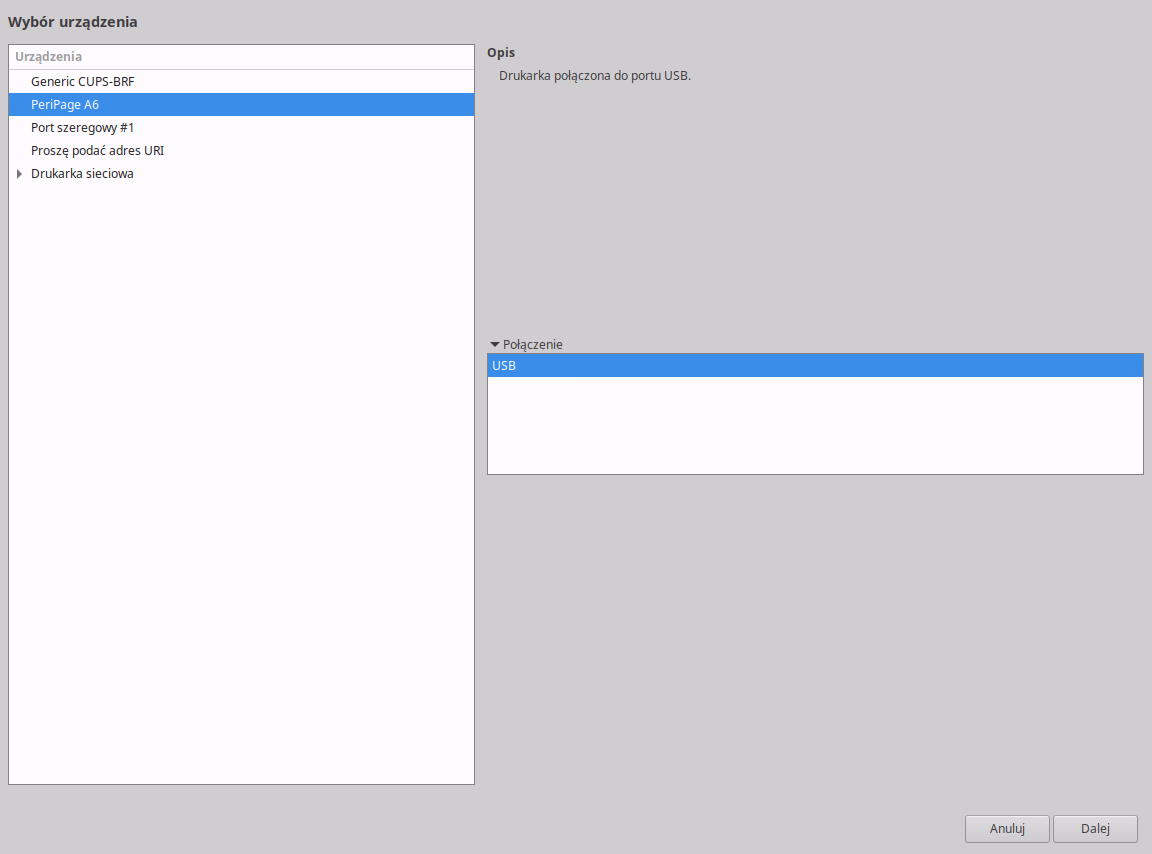1152x854 pixels.
Task: Select Proszę podać adres URI option
Action: click(97, 151)
